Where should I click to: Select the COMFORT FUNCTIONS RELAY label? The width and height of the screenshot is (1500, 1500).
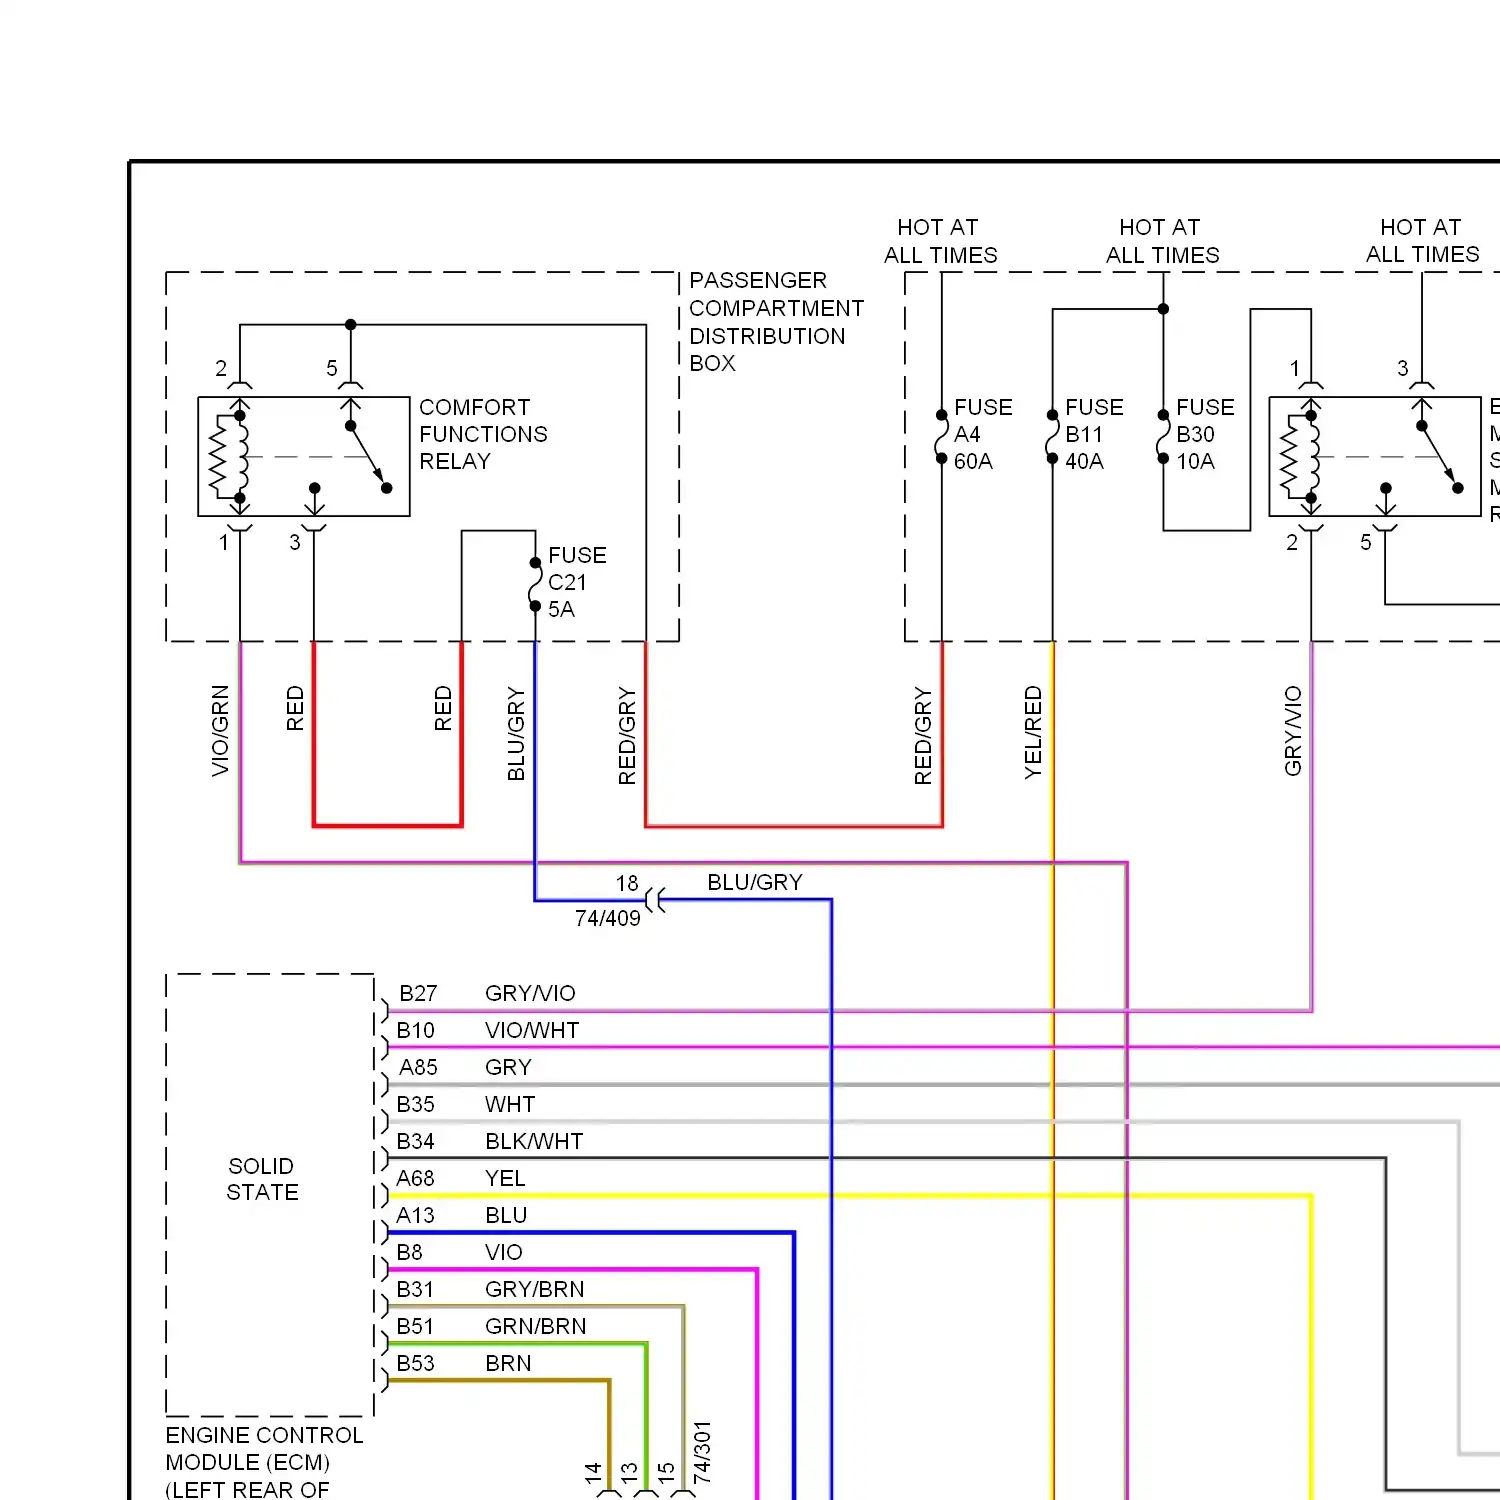tap(483, 434)
